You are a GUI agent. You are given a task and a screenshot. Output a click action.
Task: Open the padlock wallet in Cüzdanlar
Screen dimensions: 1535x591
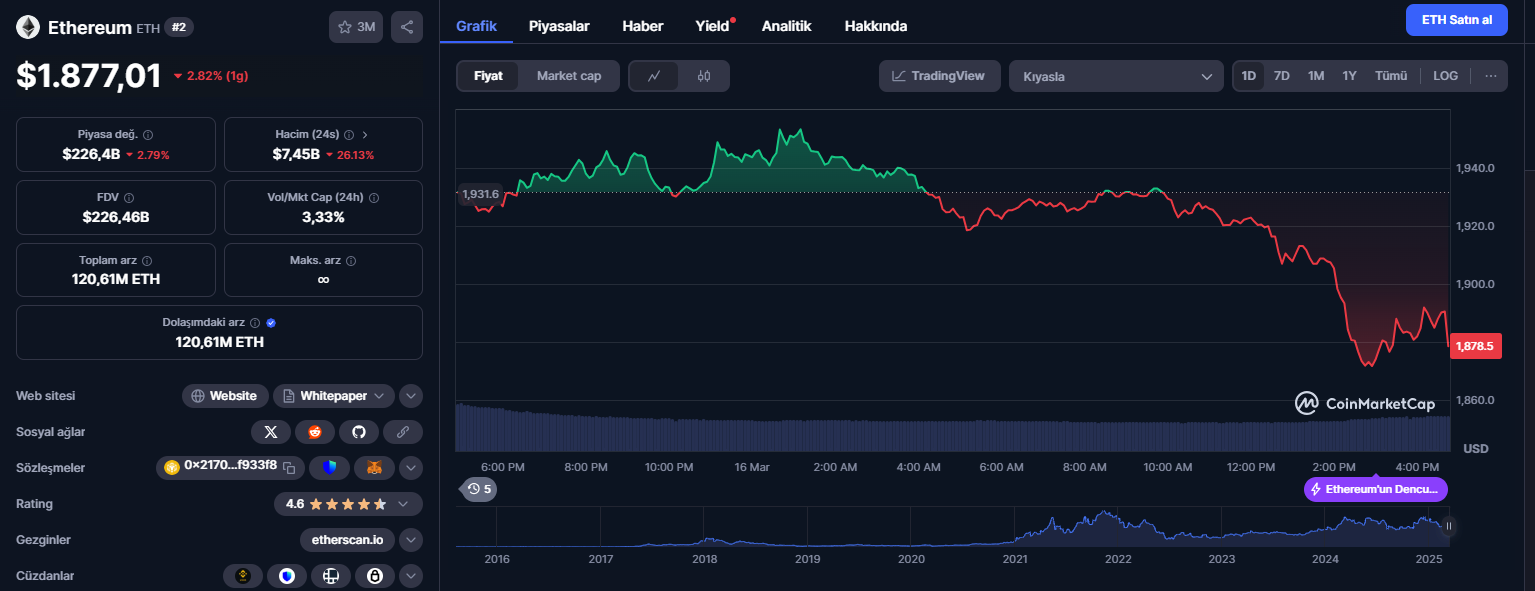point(375,576)
